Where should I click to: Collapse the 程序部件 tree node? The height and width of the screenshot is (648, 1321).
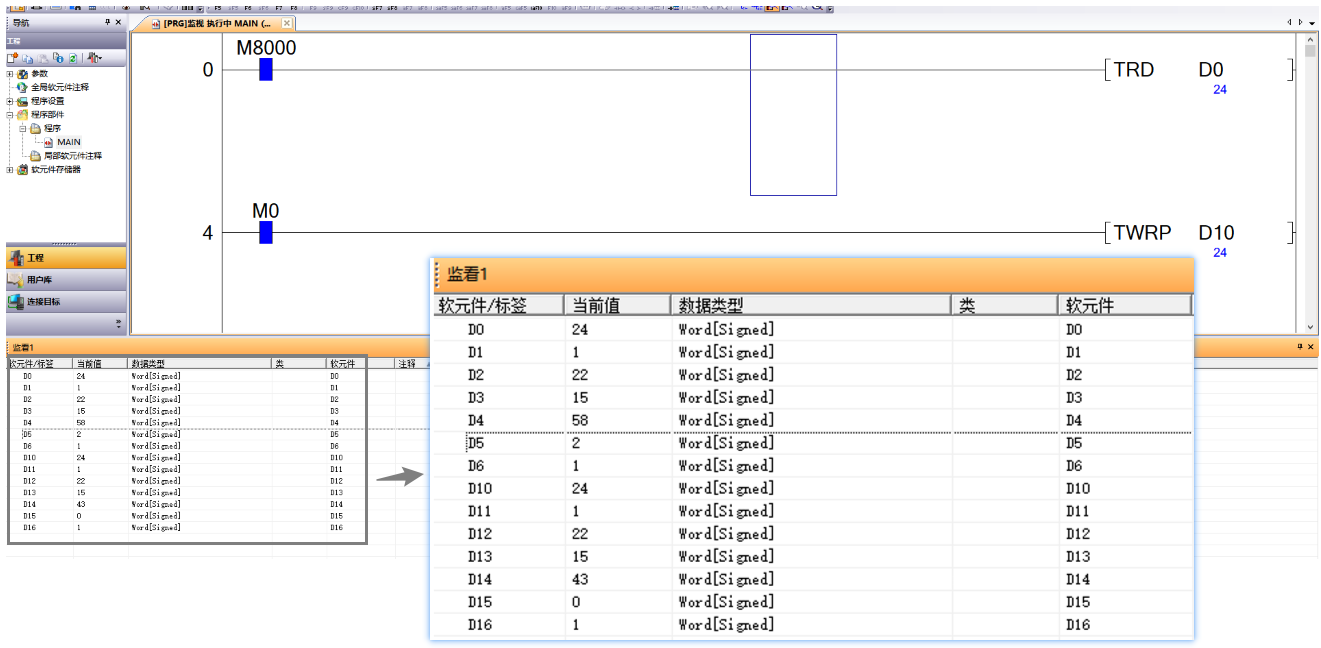10,115
